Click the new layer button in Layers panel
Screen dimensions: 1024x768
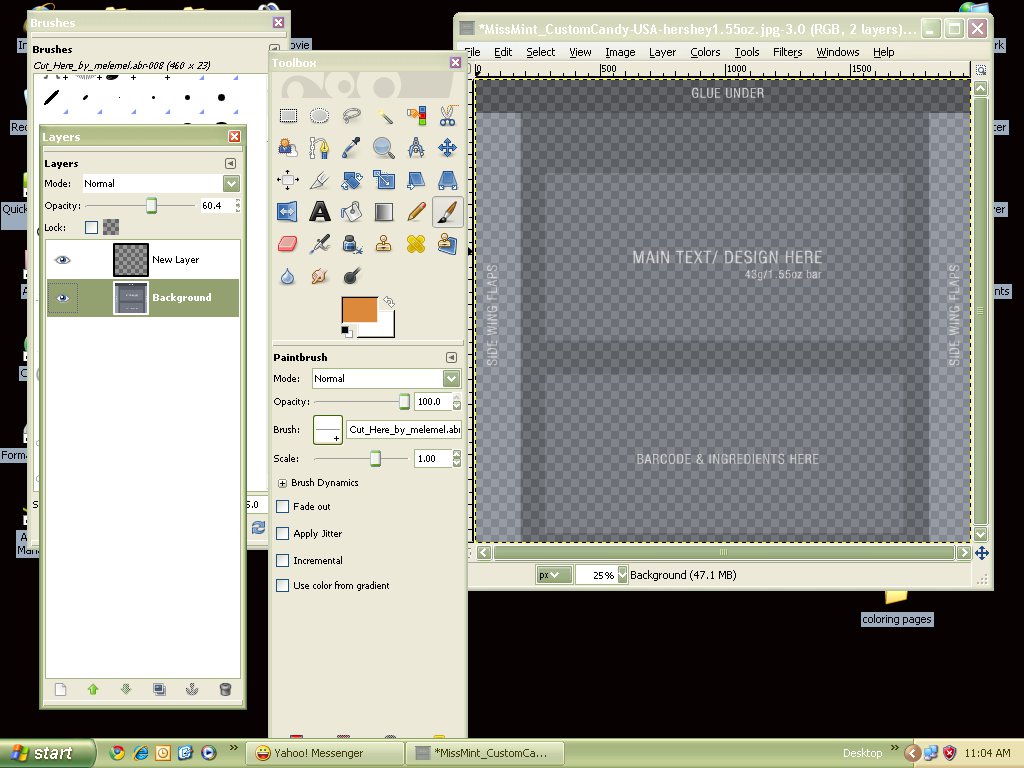point(61,690)
